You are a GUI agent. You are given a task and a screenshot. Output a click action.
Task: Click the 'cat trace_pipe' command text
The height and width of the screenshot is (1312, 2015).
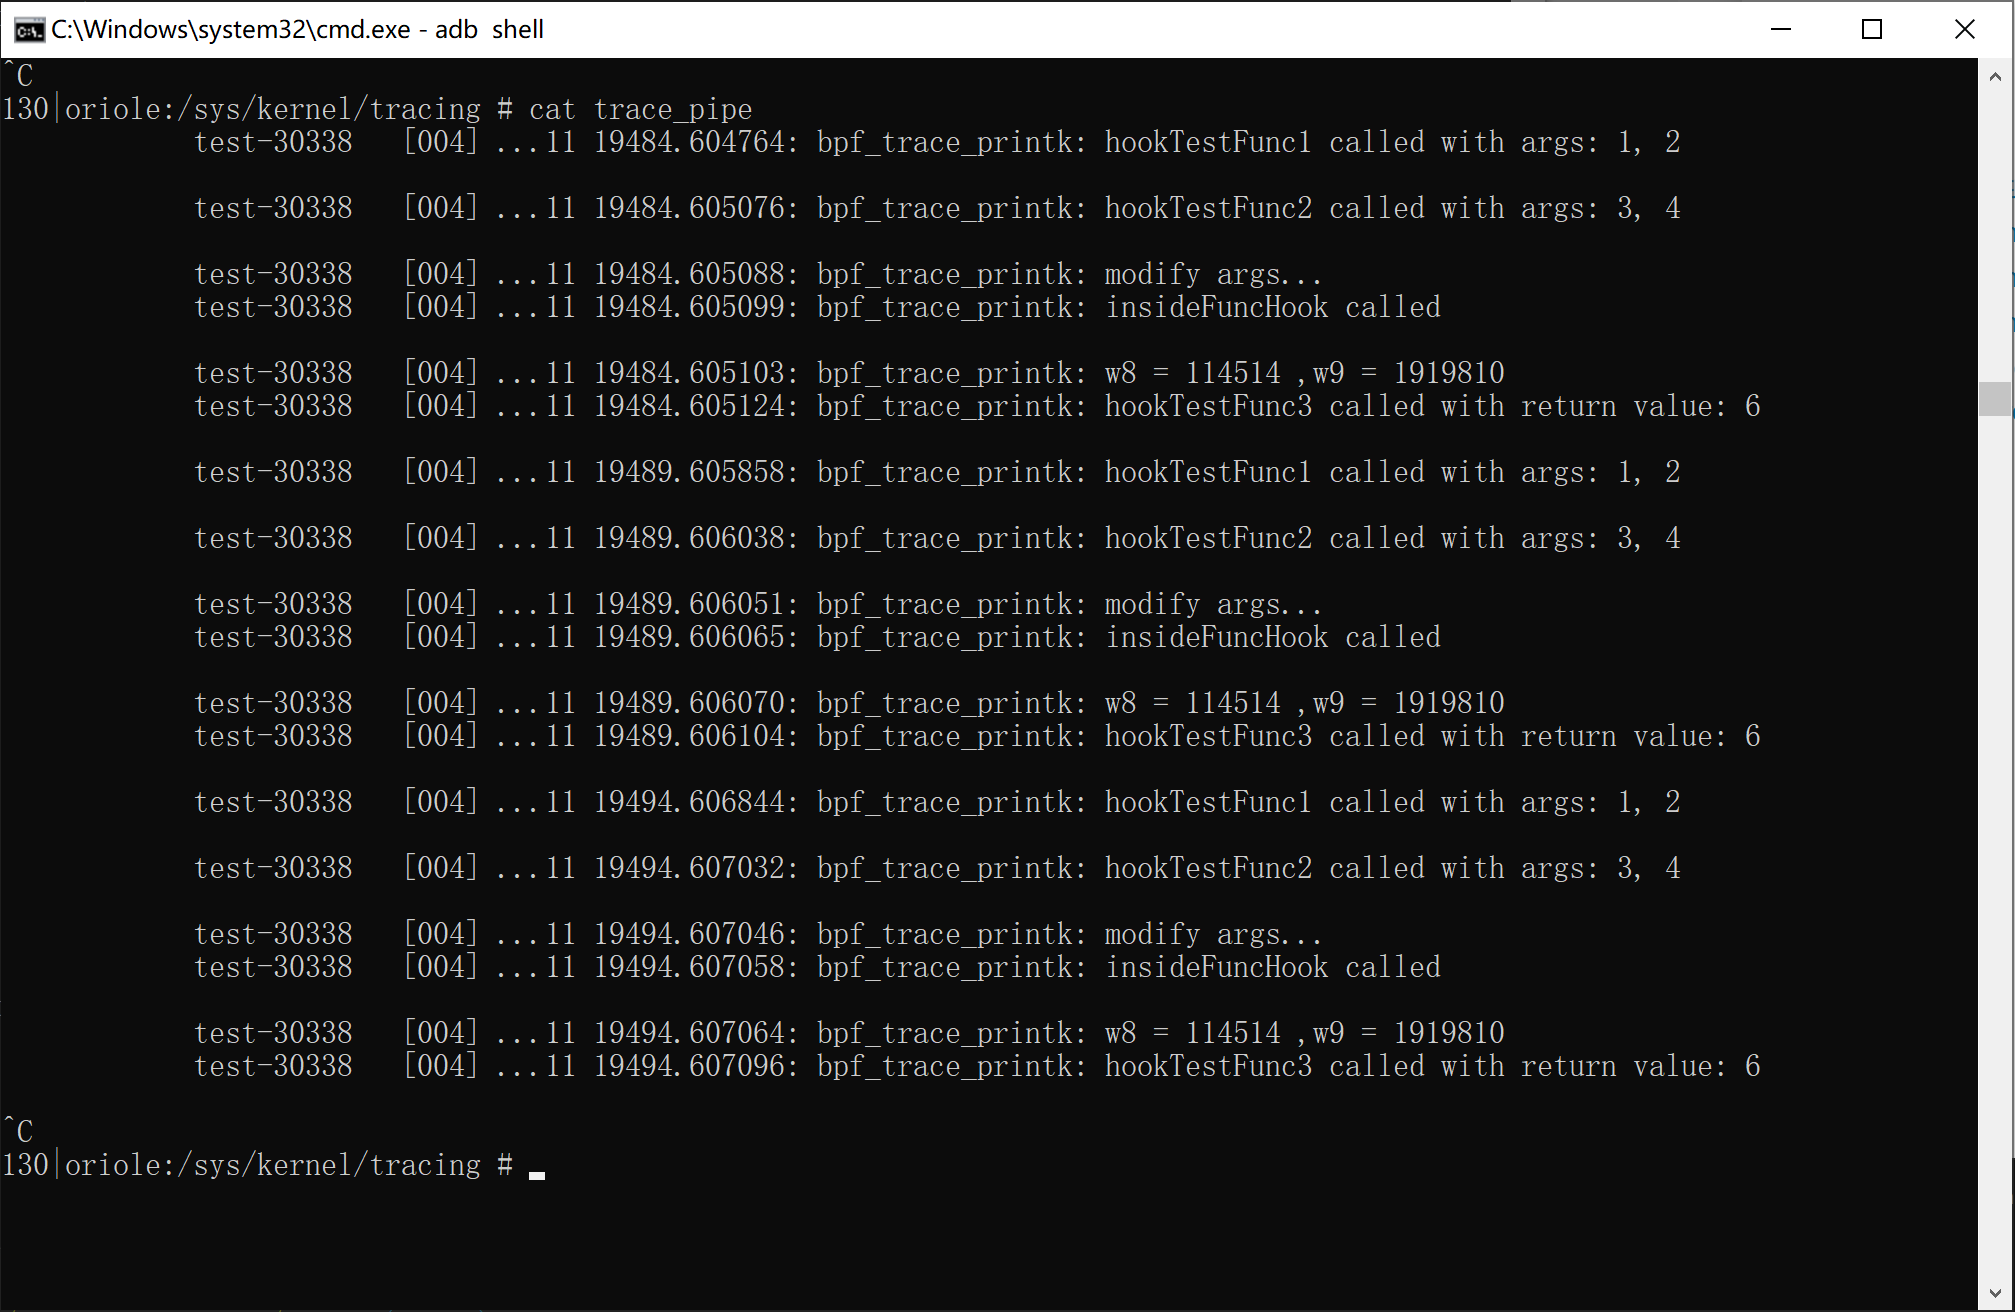click(x=641, y=109)
